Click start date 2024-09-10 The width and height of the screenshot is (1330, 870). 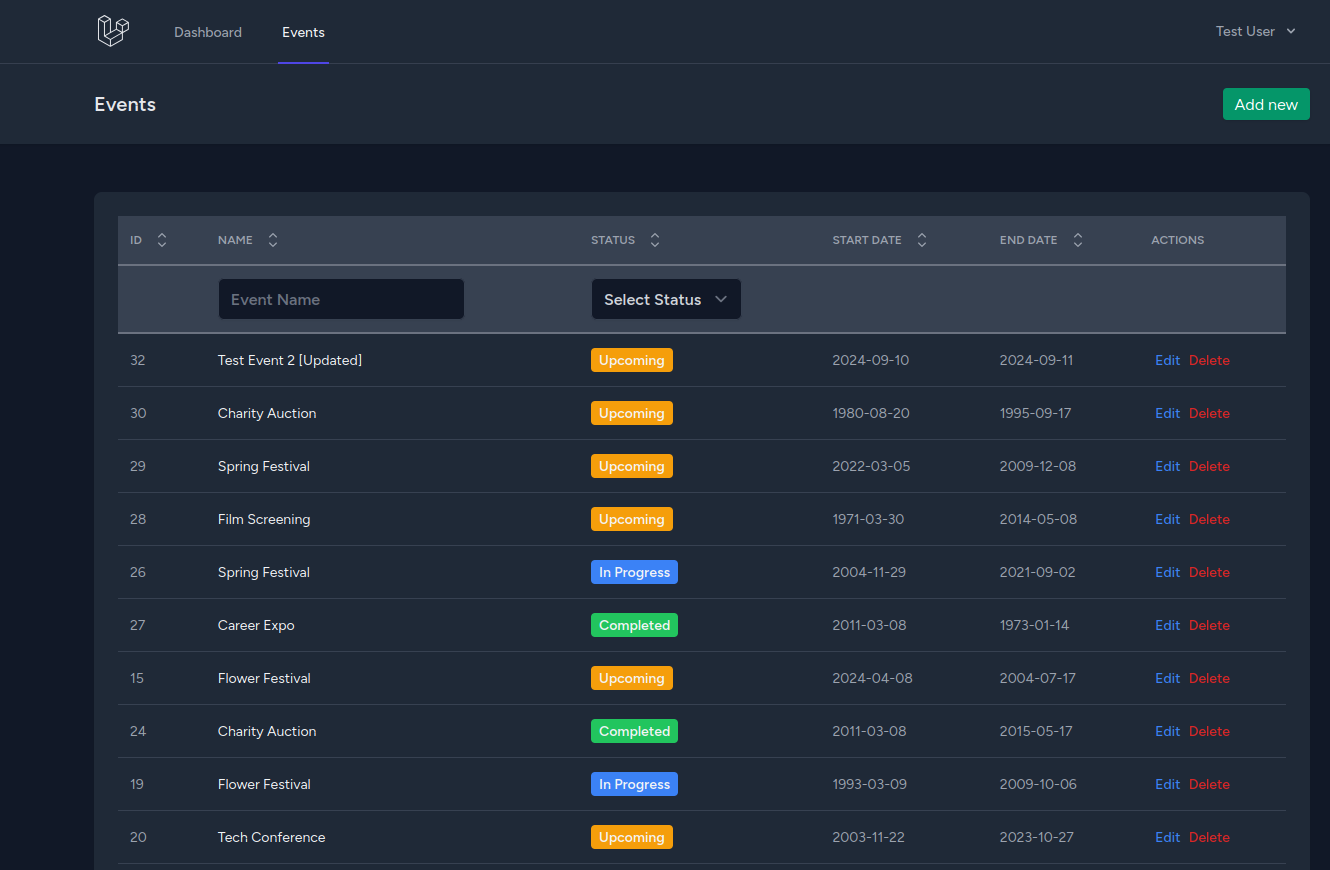pyautogui.click(x=871, y=360)
